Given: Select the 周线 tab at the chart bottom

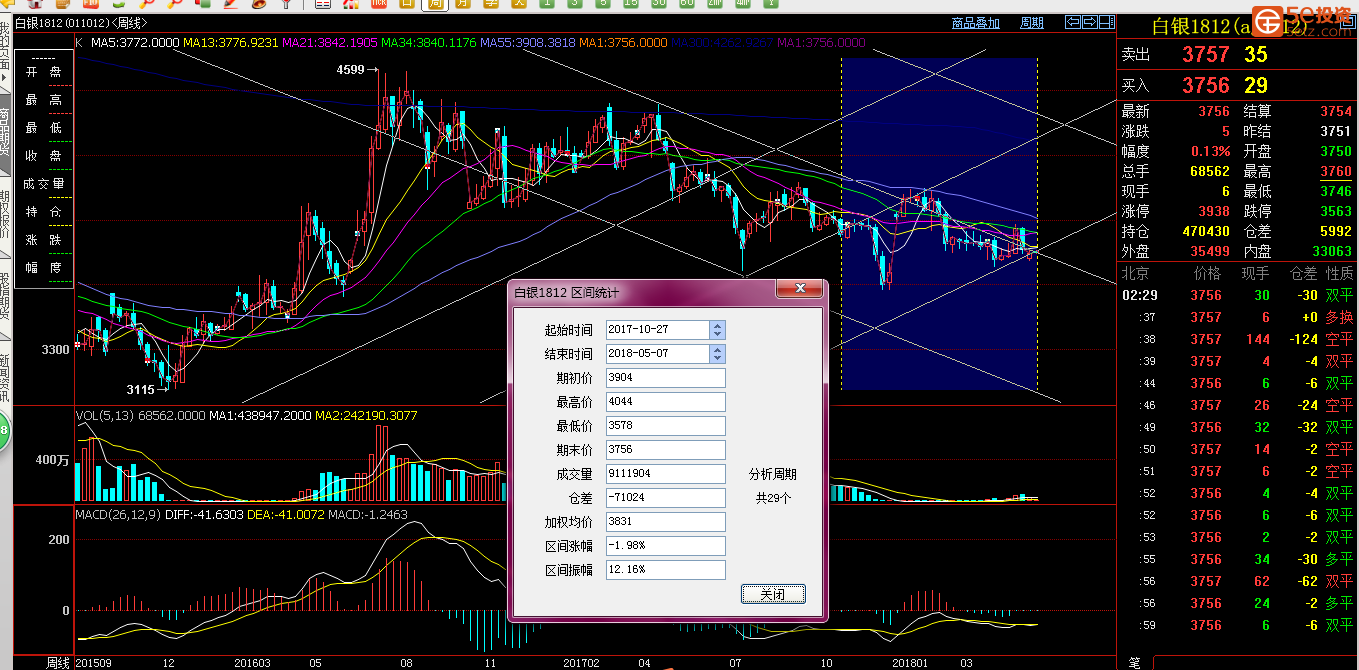Looking at the screenshot, I should pyautogui.click(x=58, y=662).
